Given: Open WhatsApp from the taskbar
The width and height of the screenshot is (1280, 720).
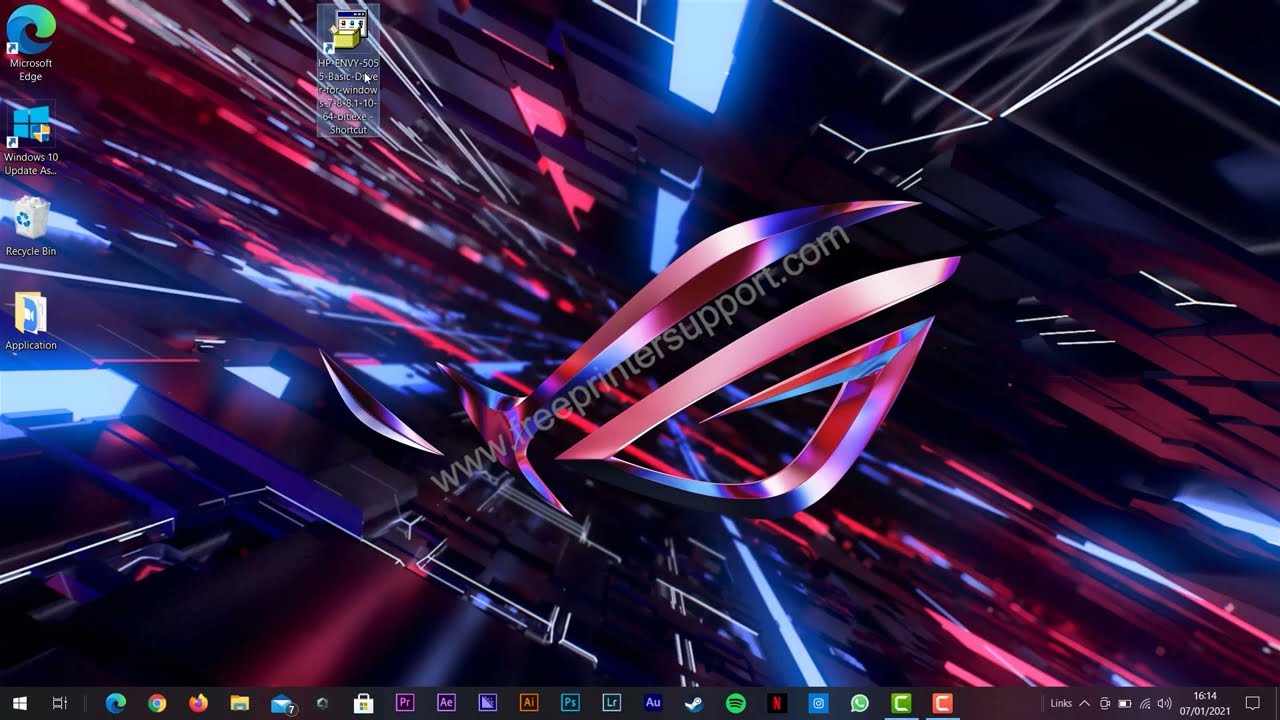Looking at the screenshot, I should (860, 703).
